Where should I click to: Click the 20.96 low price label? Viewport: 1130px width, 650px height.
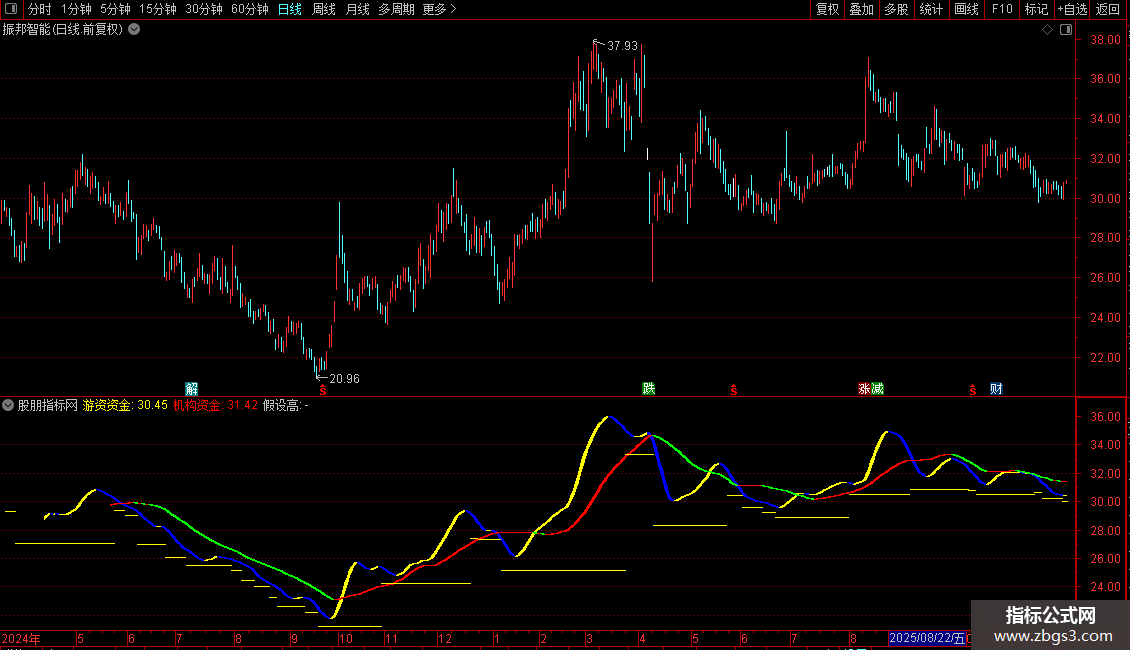344,378
